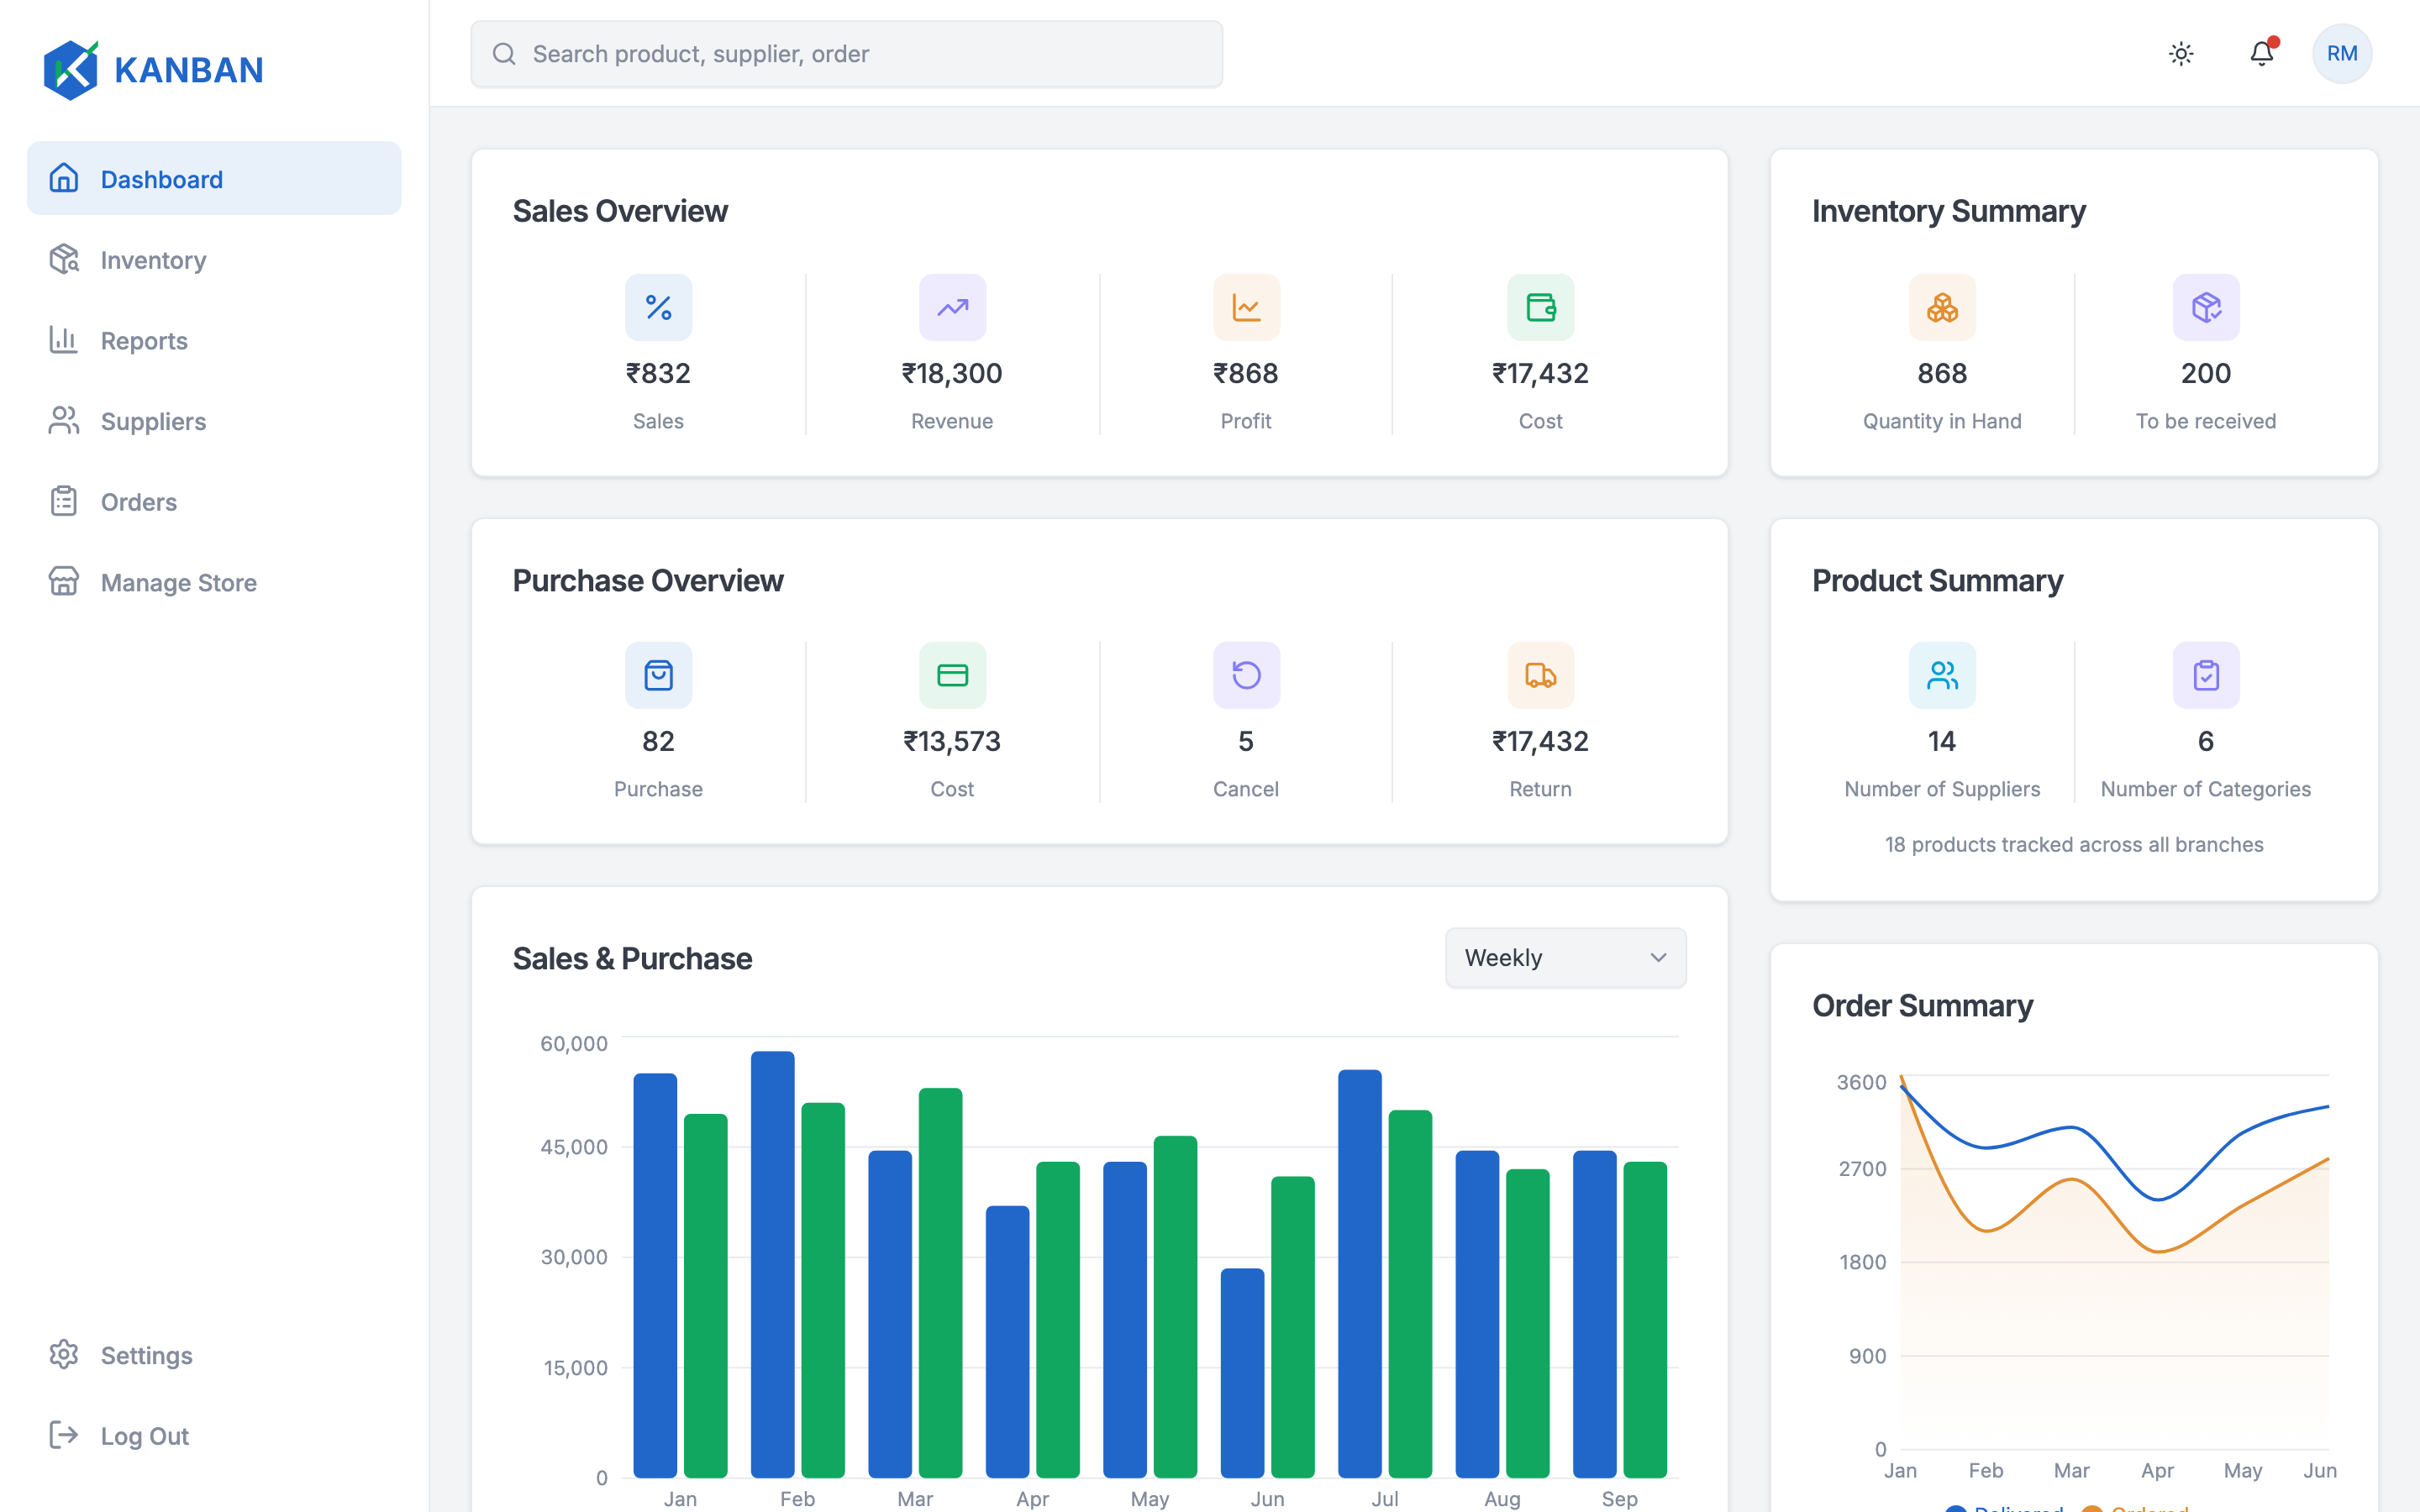Open the Orders menu item
This screenshot has height=1512, width=2420.
[214, 501]
